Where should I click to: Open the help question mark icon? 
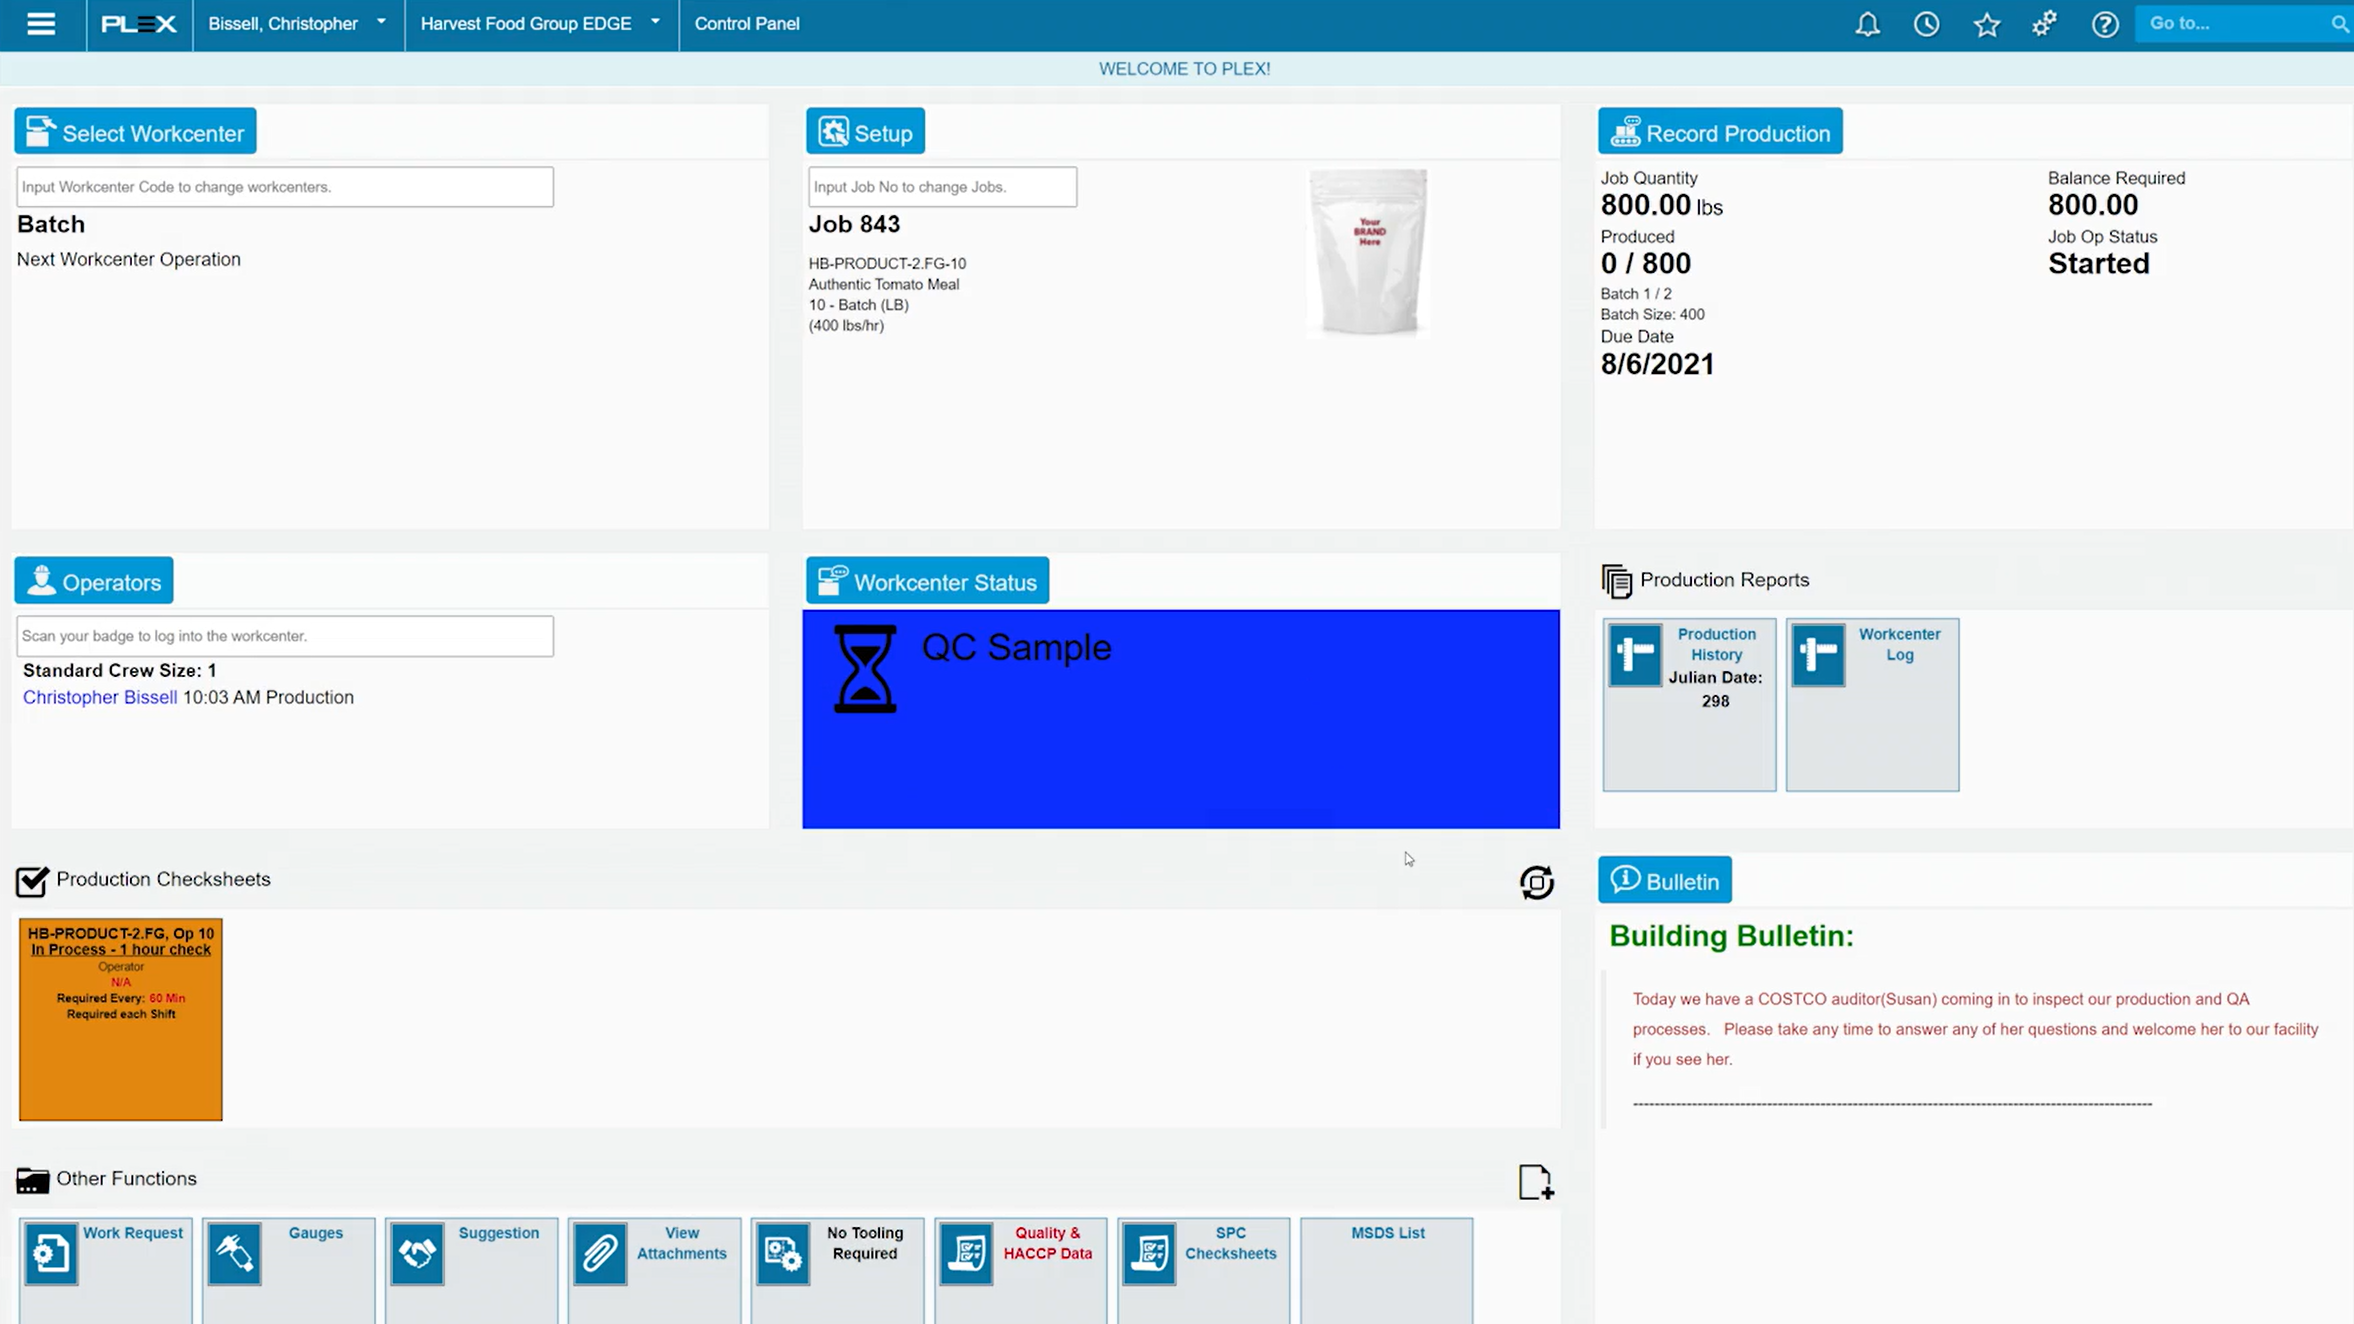[2105, 24]
